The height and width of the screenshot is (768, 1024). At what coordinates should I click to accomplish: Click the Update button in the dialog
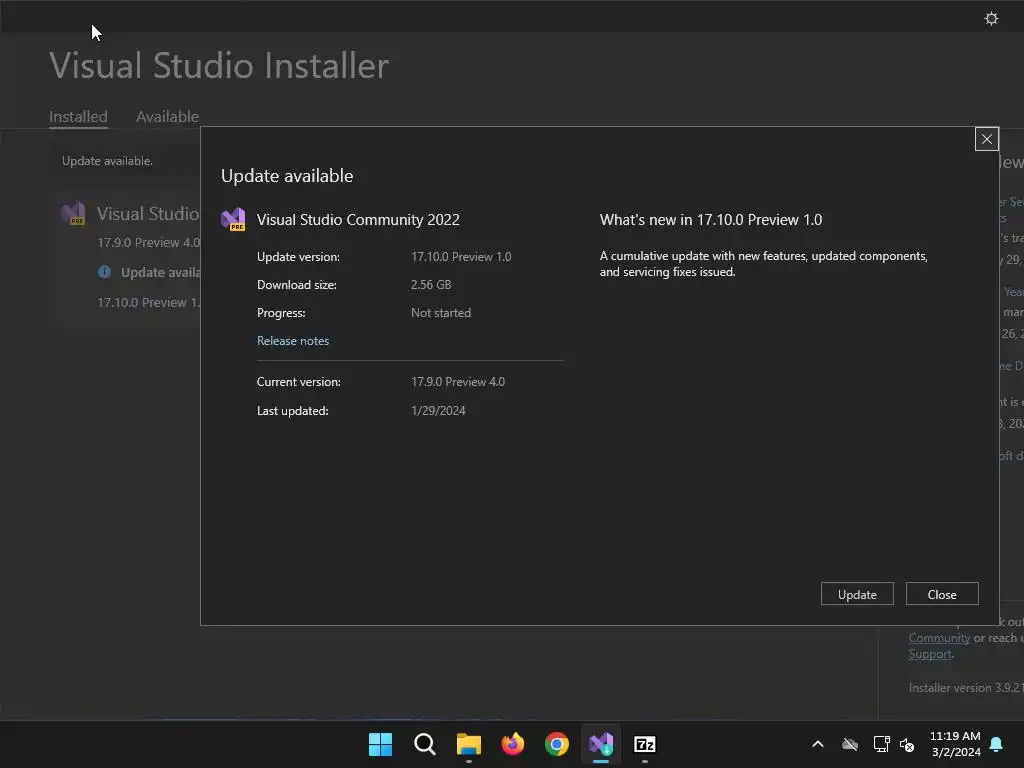tap(857, 594)
